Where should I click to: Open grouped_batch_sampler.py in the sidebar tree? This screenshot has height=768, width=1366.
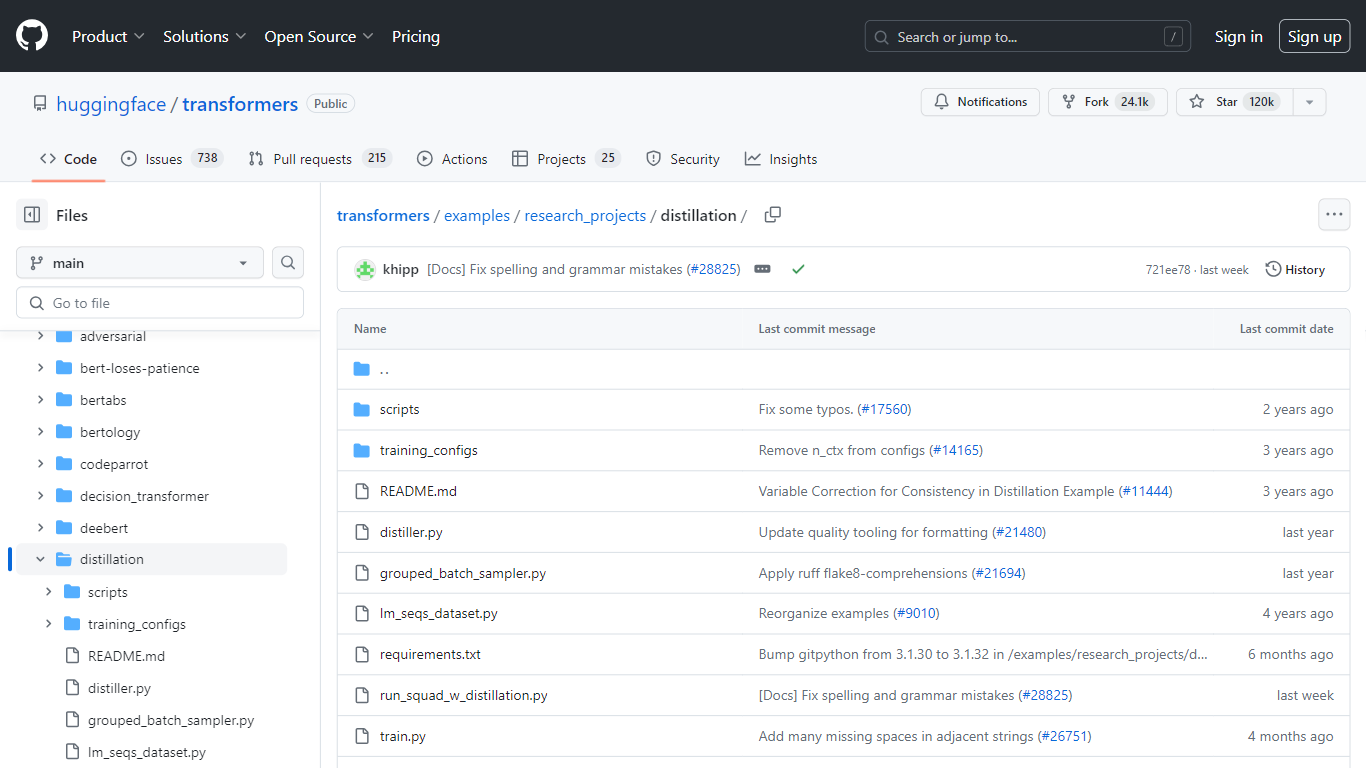click(171, 720)
